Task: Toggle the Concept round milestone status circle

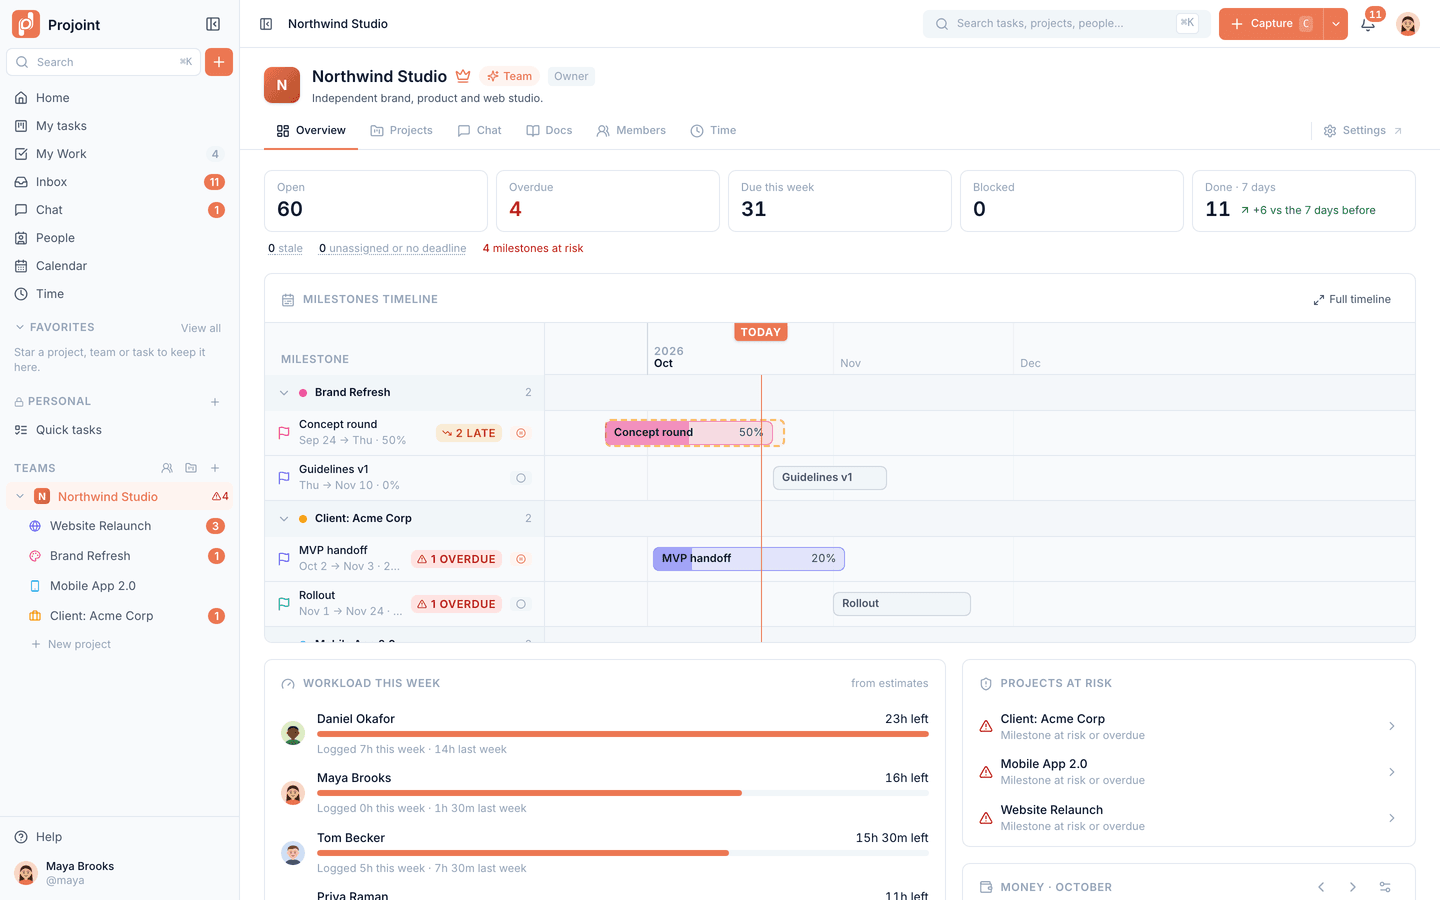Action: tap(521, 433)
